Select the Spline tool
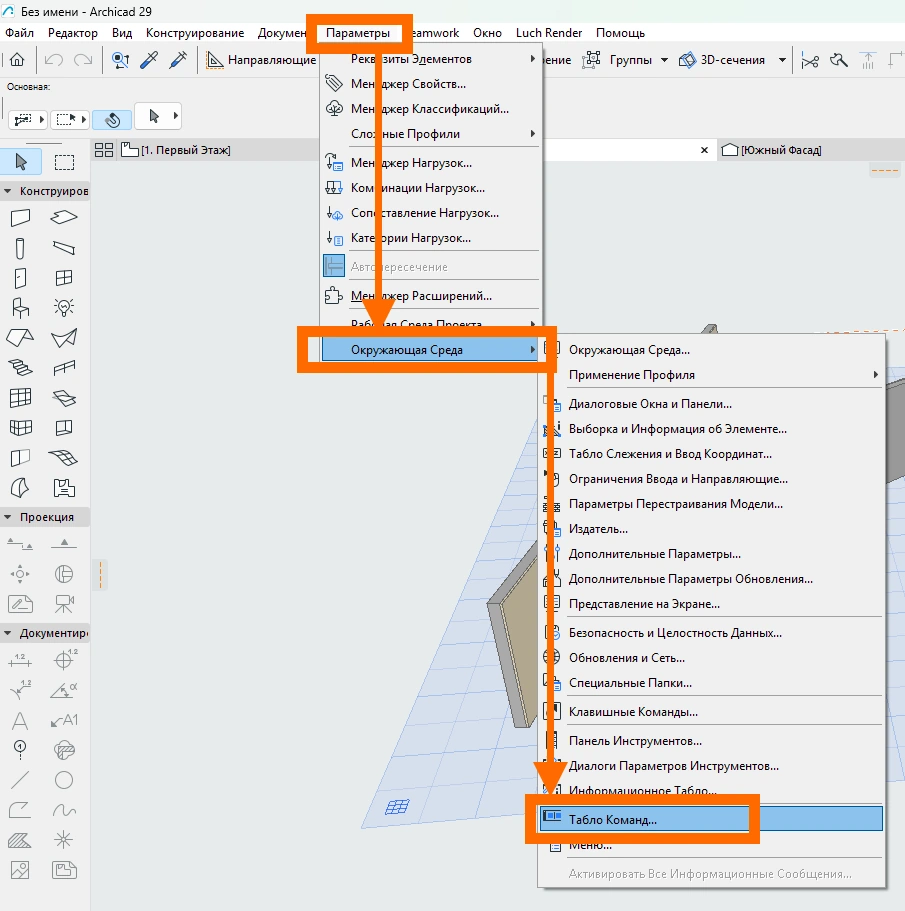This screenshot has height=911, width=905. tap(64, 810)
